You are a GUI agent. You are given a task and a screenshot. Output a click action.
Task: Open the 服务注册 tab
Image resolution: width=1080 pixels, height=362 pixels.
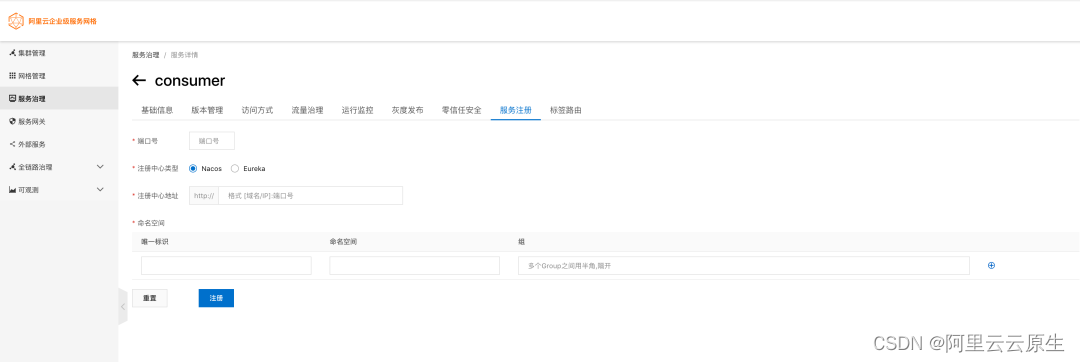516,110
